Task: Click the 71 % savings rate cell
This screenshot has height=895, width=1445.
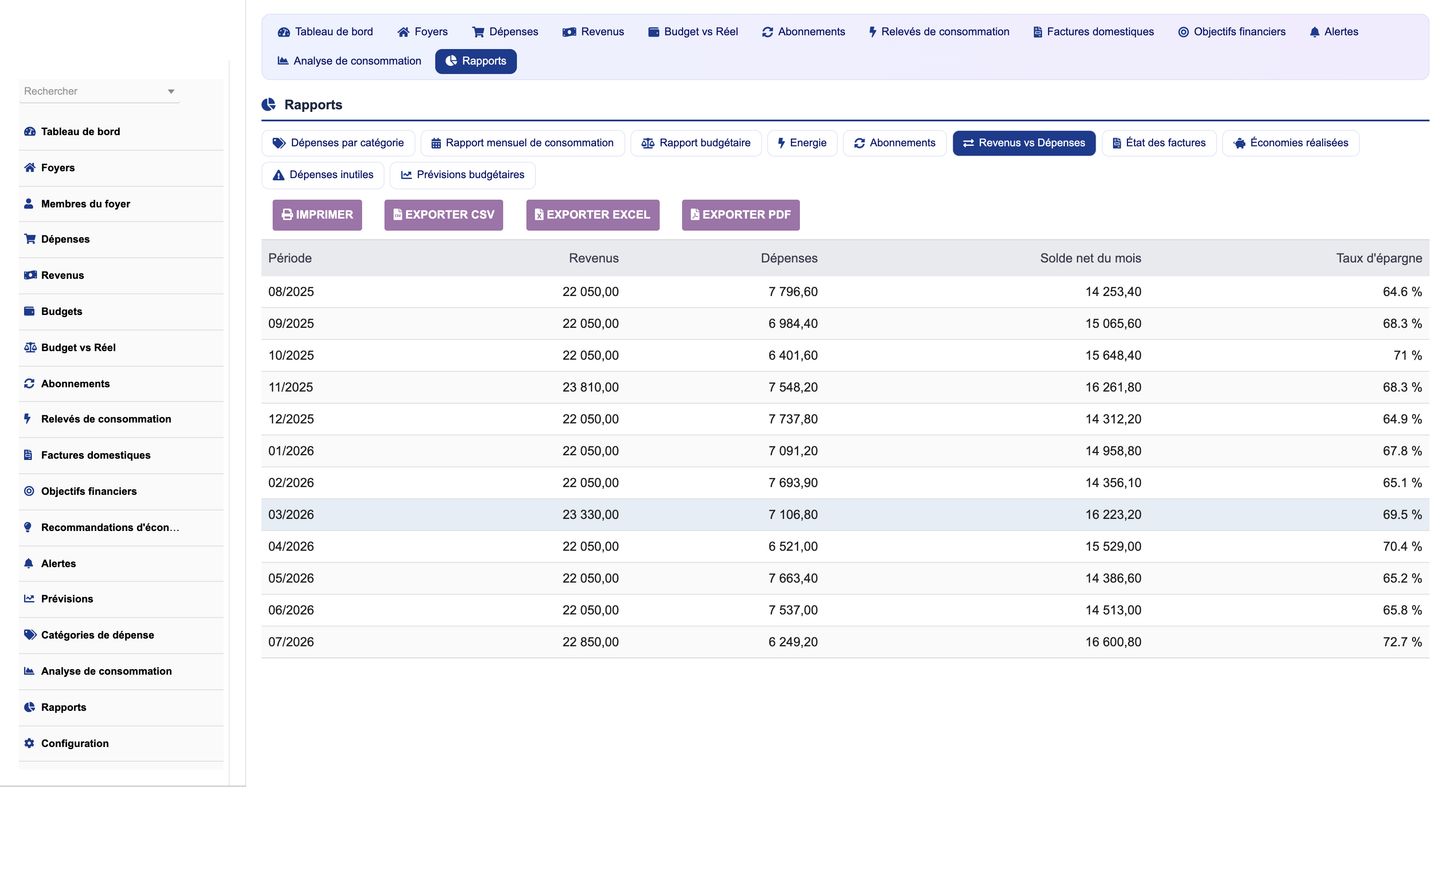Action: coord(1408,356)
